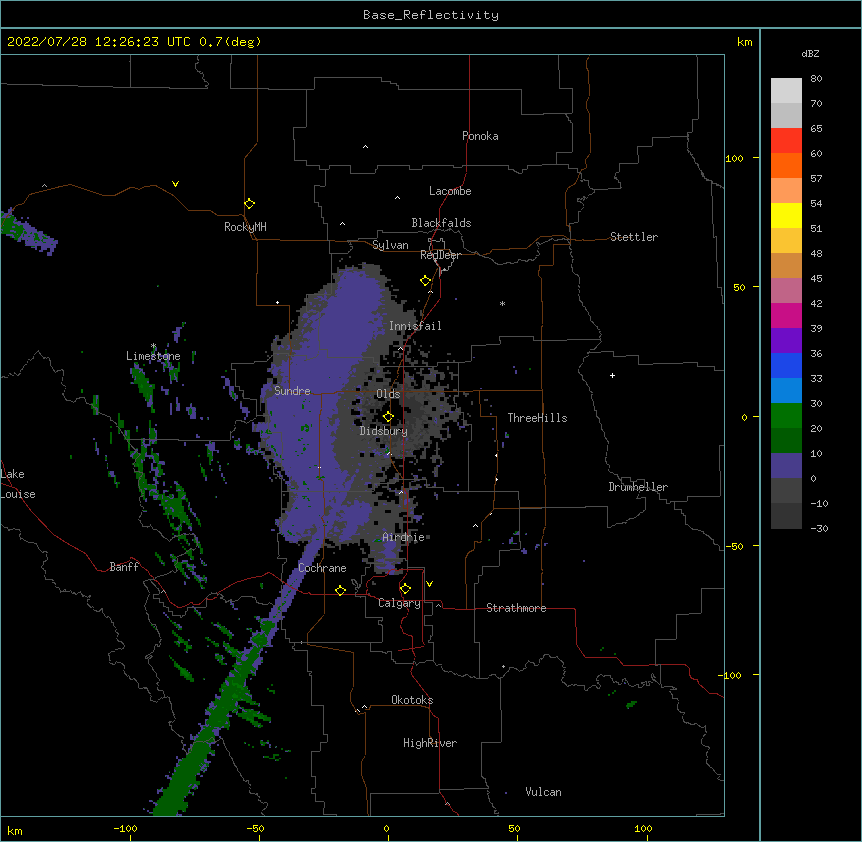
Task: Select the Calgary label
Action: [x=399, y=603]
